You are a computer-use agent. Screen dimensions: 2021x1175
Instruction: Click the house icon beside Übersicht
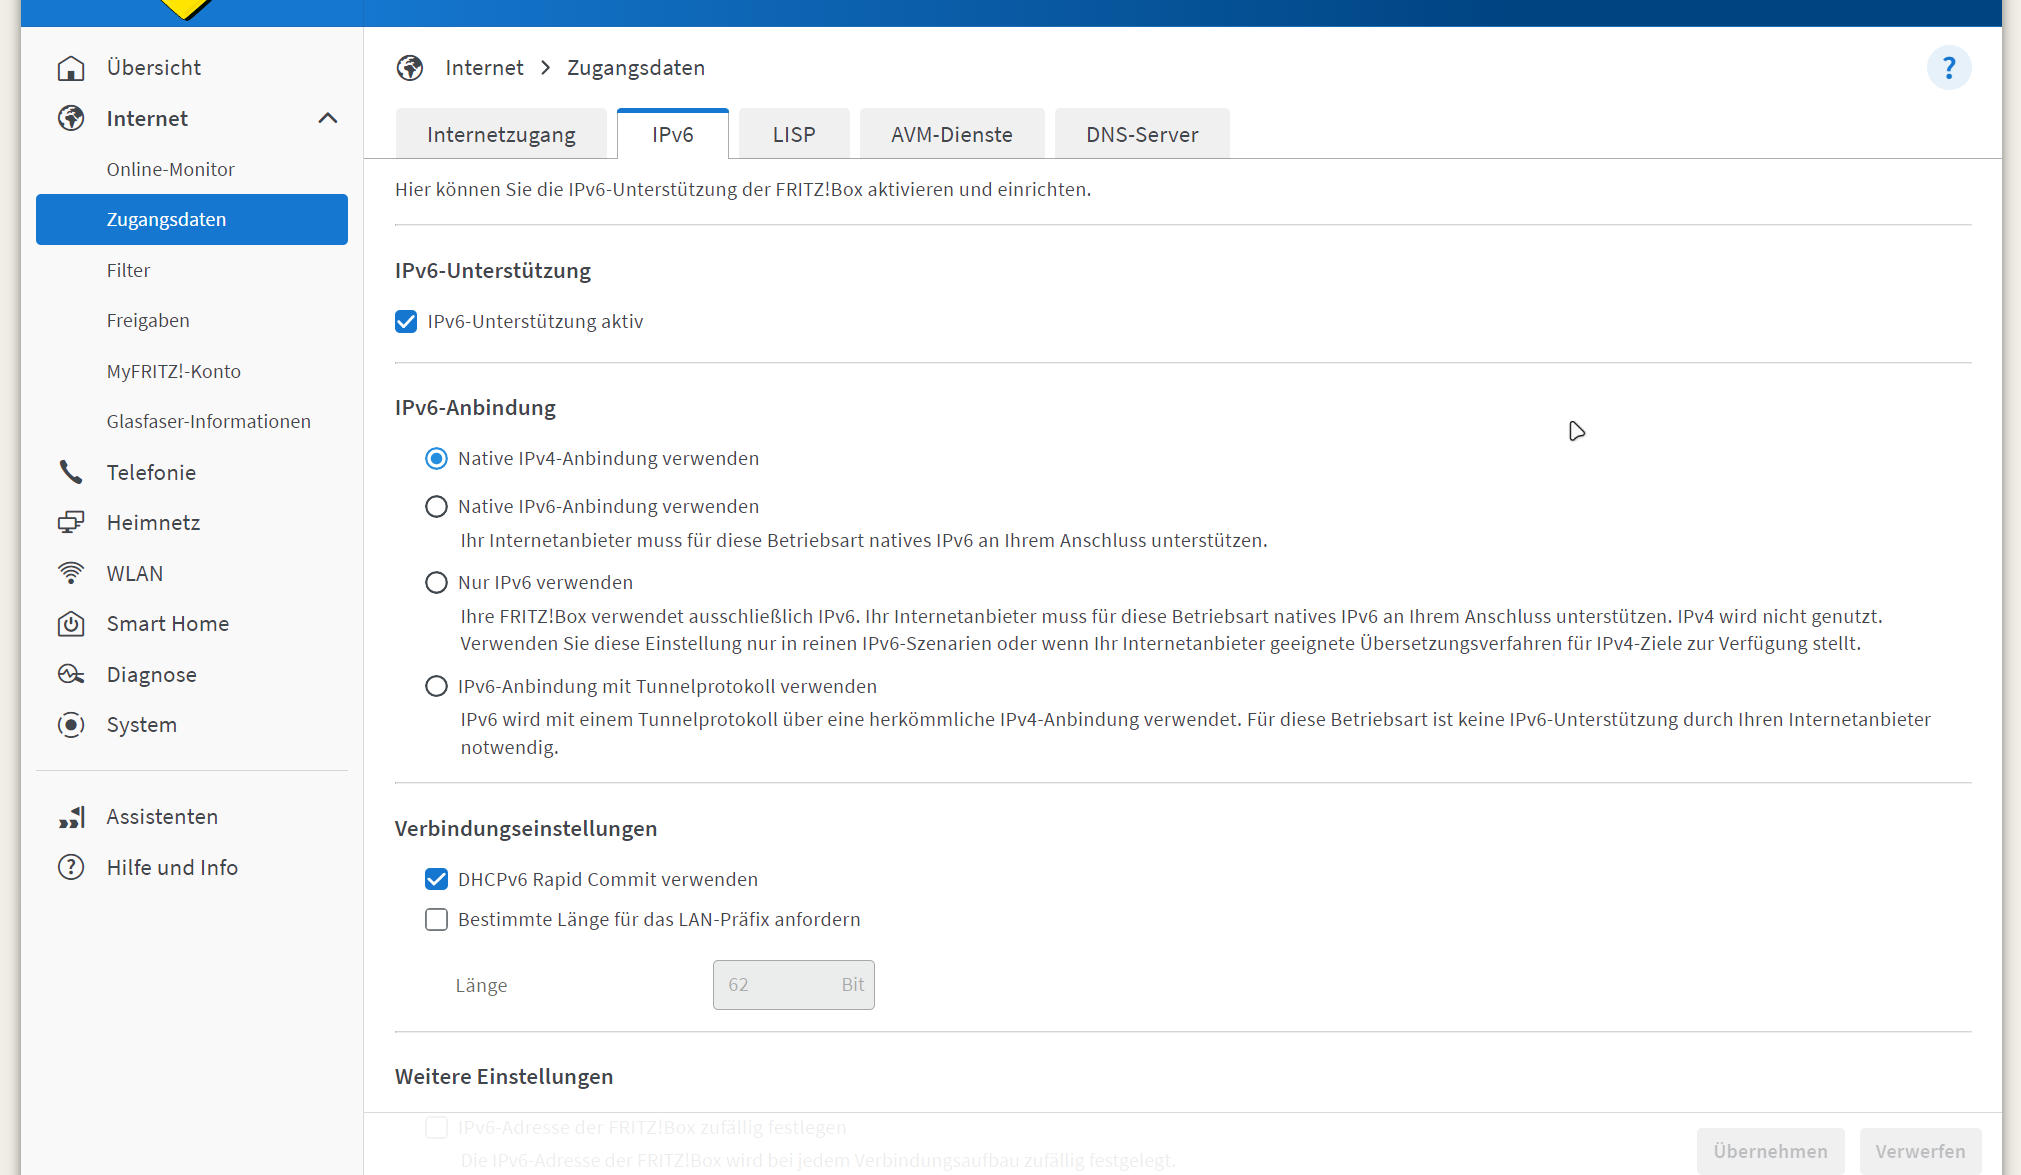tap(71, 68)
